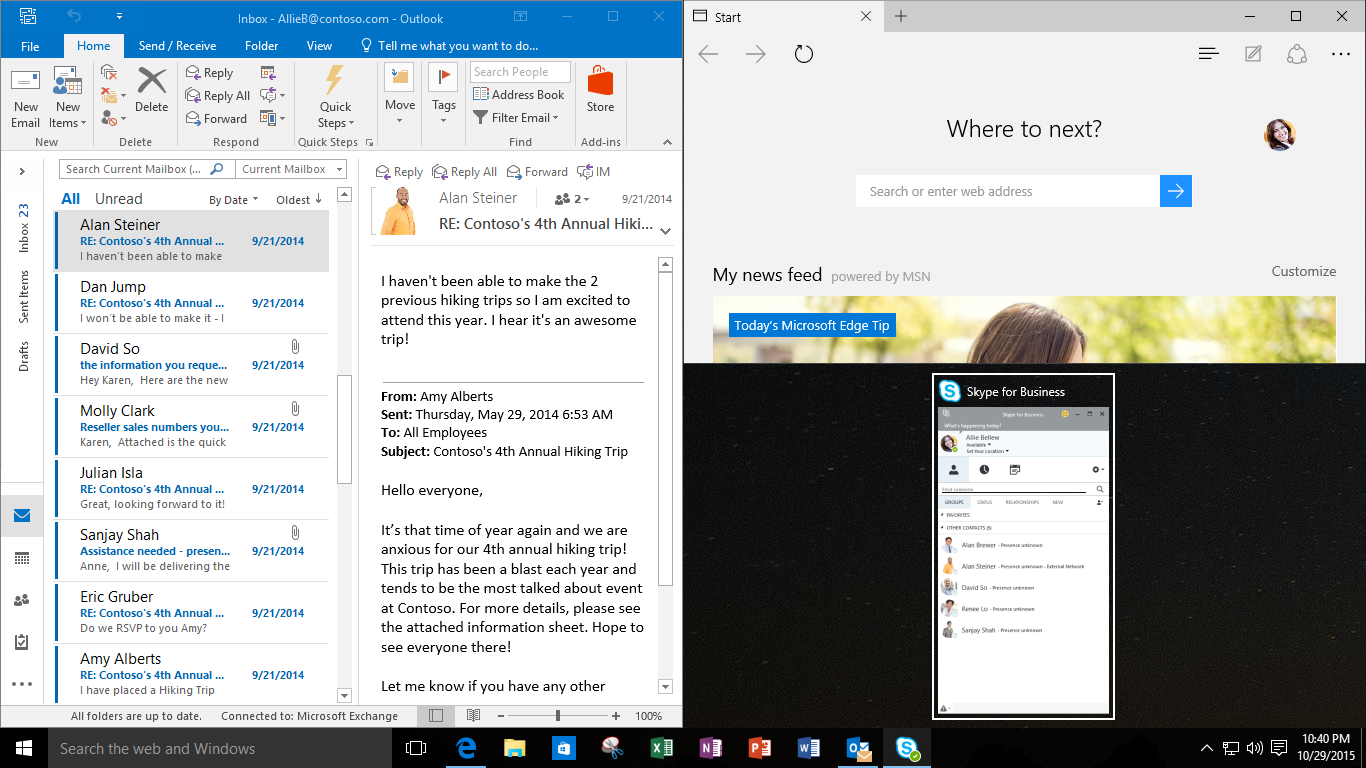1366x768 pixels.
Task: Zoom in with the plus button
Action: 616,716
